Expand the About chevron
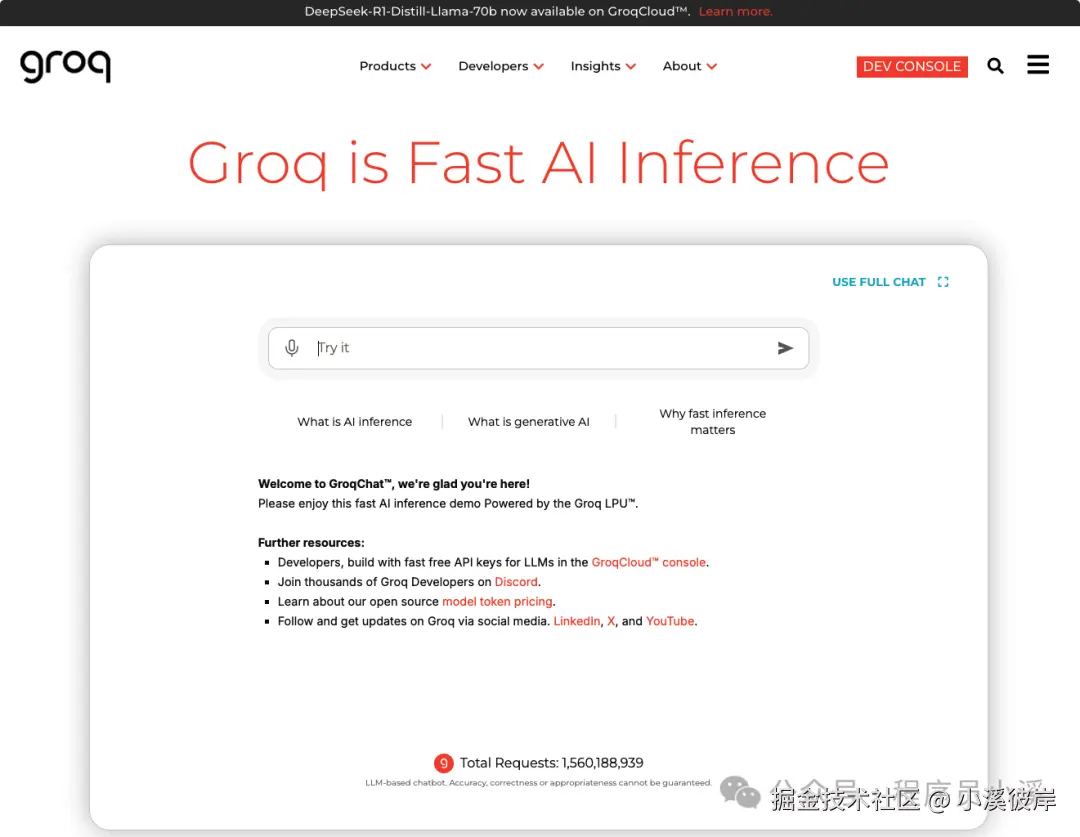The width and height of the screenshot is (1080, 837). tap(712, 67)
